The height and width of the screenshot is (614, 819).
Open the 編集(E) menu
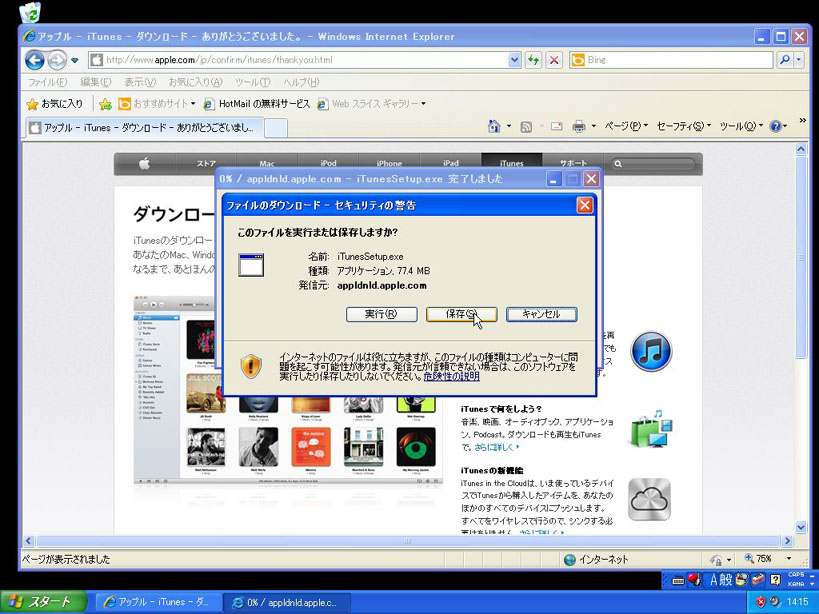pyautogui.click(x=96, y=82)
